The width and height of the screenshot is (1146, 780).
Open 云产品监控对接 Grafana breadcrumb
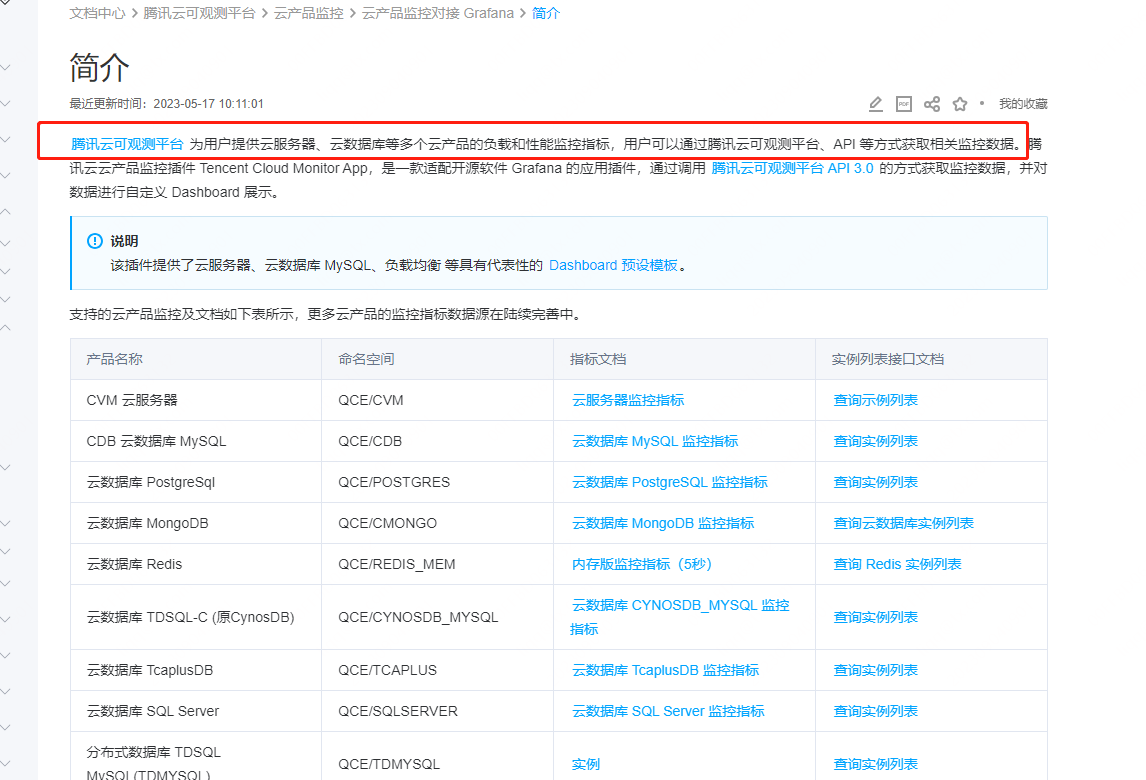[x=438, y=13]
